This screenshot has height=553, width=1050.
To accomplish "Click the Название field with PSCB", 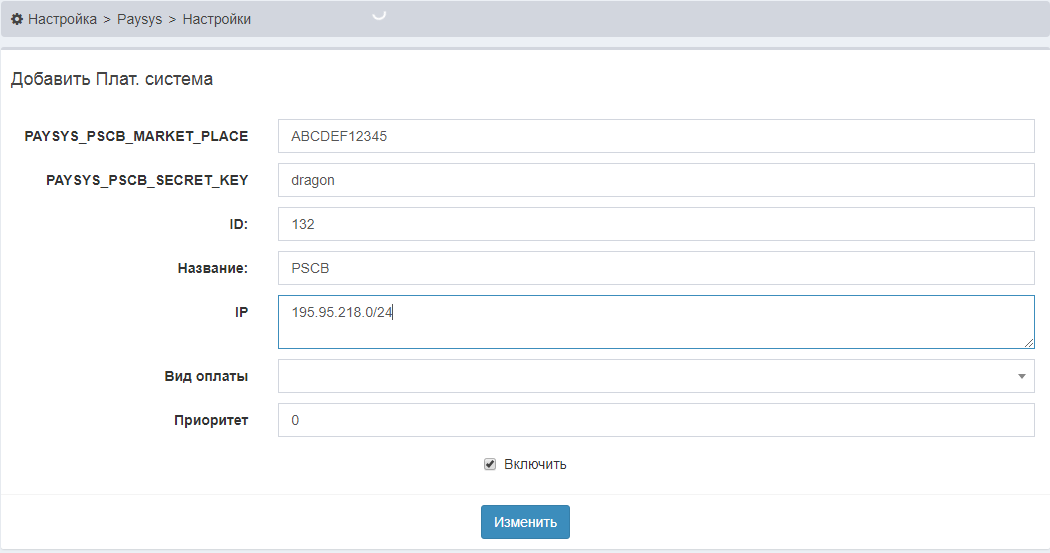I will click(x=655, y=268).
